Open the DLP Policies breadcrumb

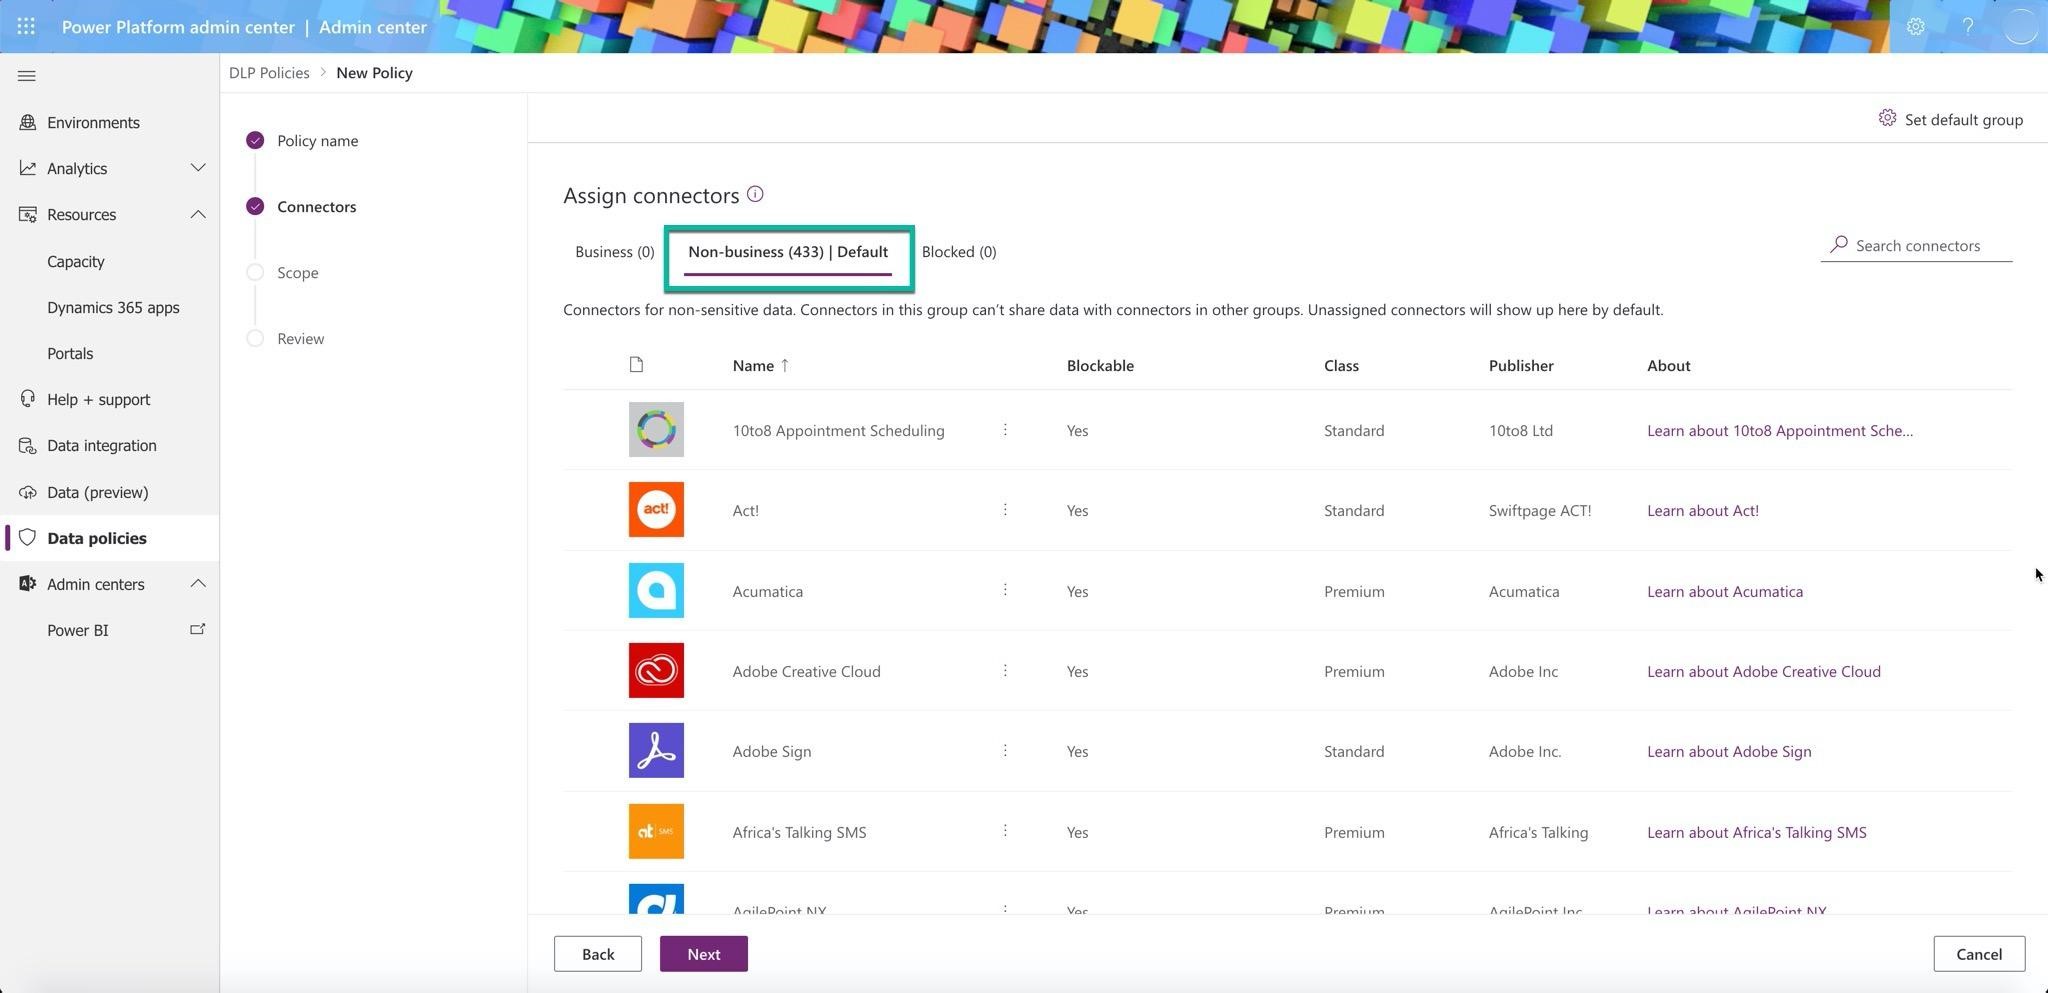[269, 73]
